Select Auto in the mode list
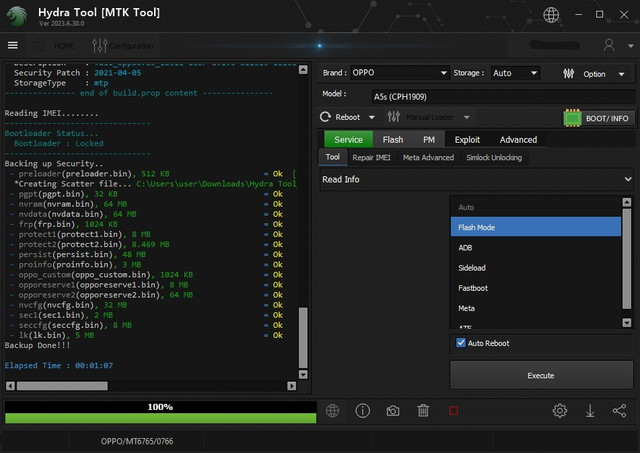The image size is (640, 453). point(536,207)
